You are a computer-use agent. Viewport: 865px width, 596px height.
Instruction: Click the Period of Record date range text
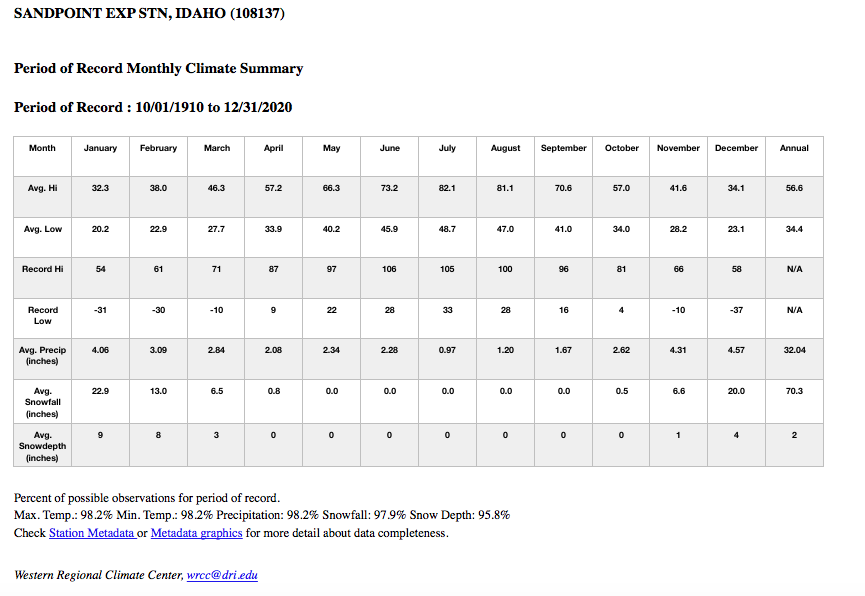pos(153,107)
